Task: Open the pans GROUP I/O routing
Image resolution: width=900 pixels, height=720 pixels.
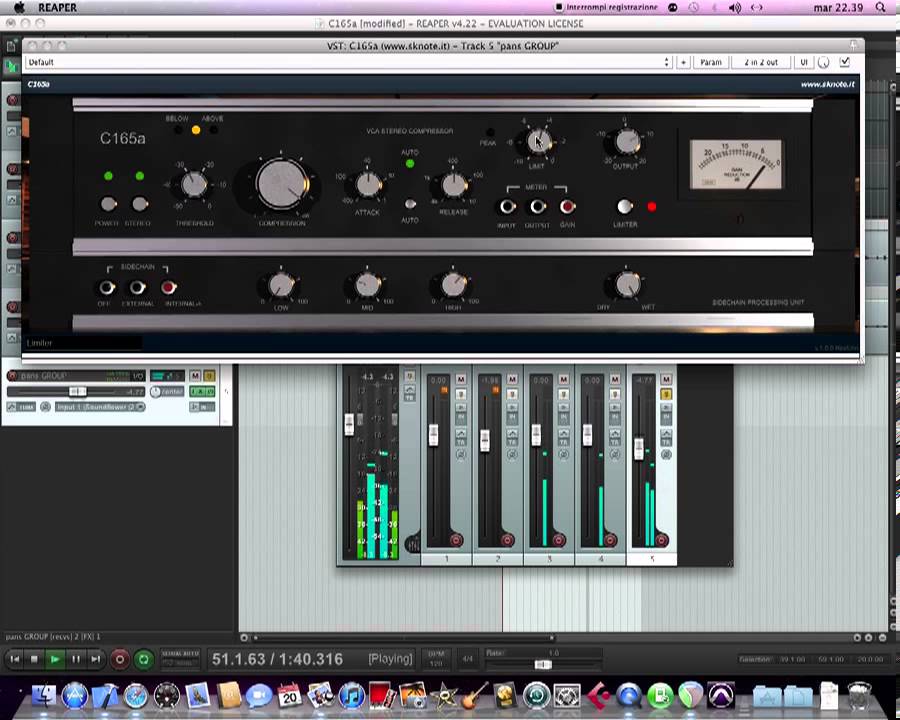Action: click(x=138, y=376)
